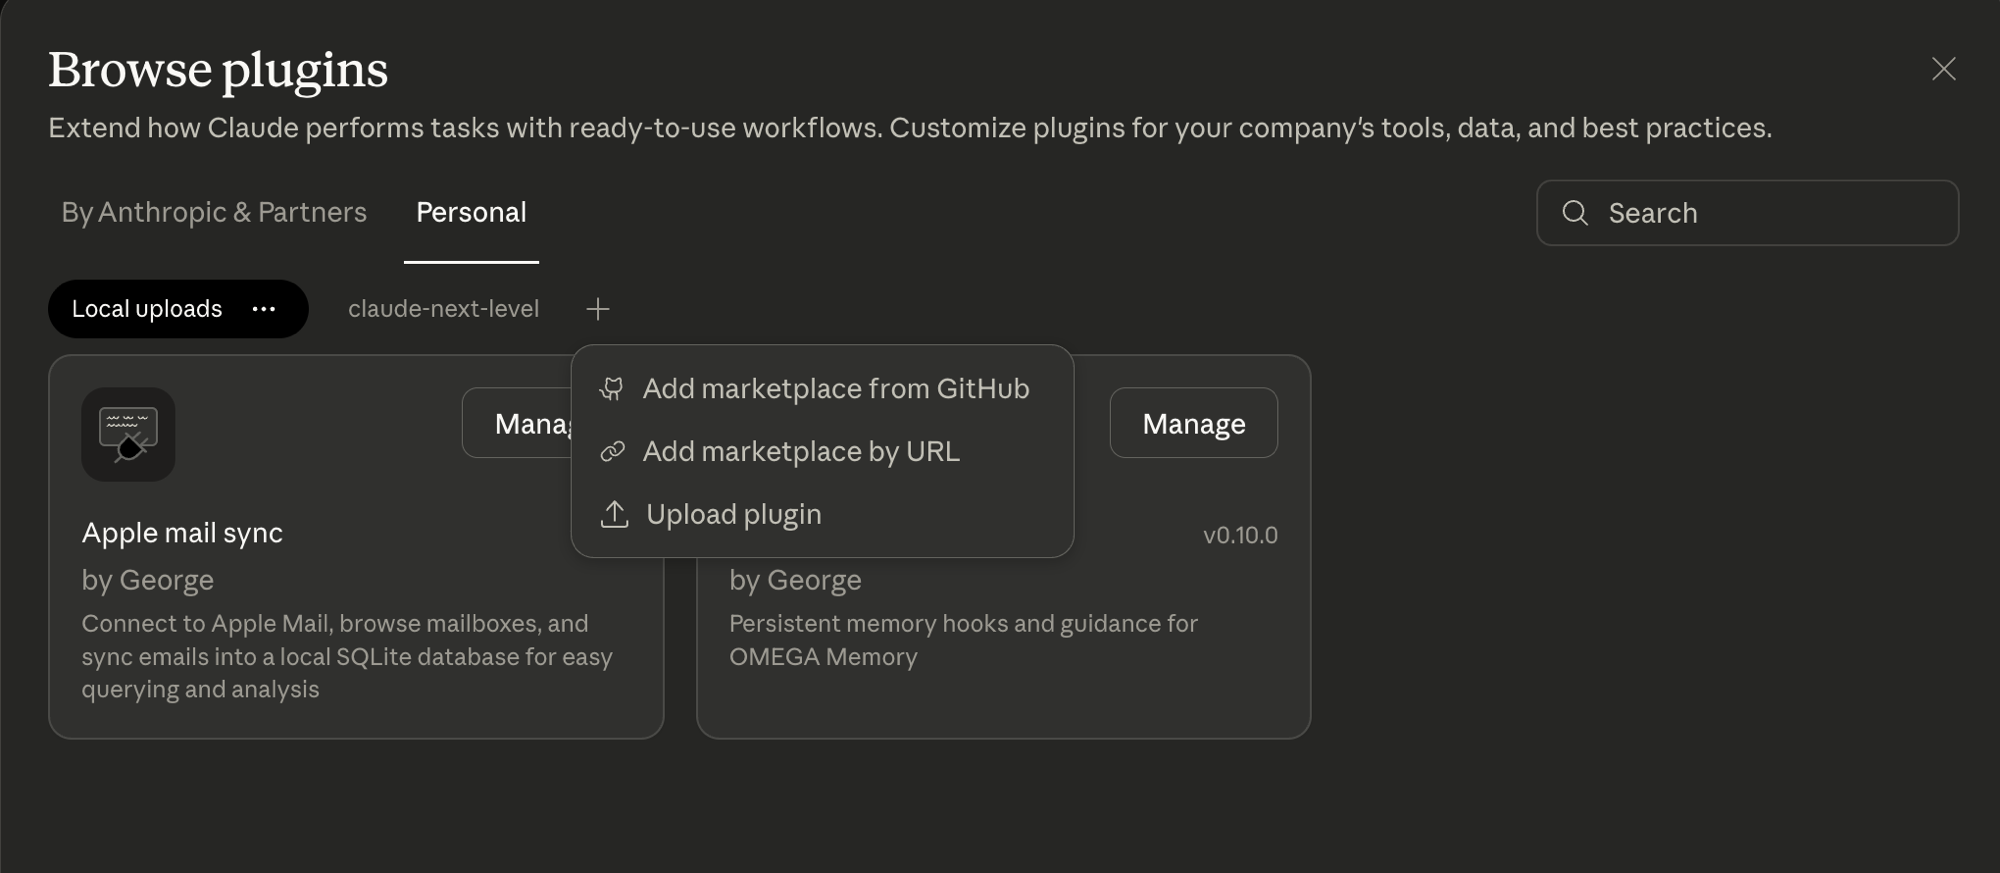This screenshot has width=2000, height=873.
Task: Click the Apple mail sync title
Action: coord(182,533)
